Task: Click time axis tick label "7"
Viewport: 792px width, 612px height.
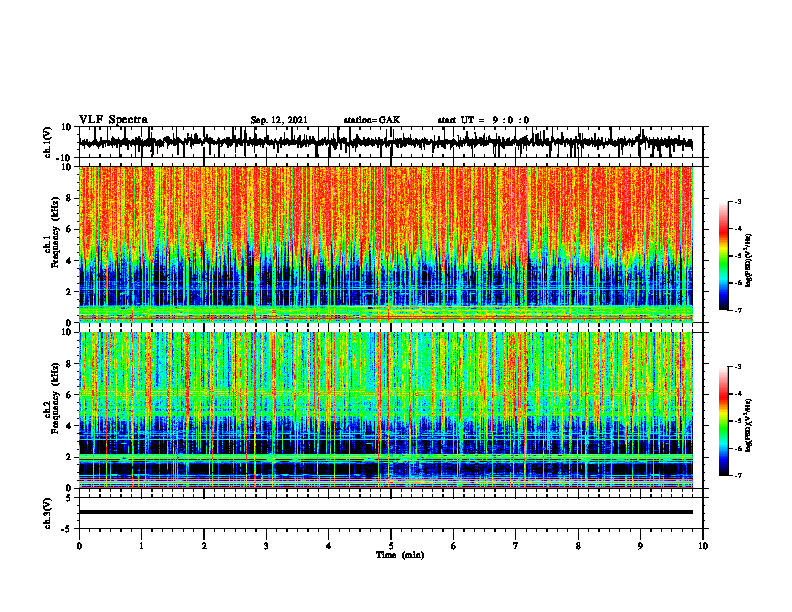Action: [516, 546]
